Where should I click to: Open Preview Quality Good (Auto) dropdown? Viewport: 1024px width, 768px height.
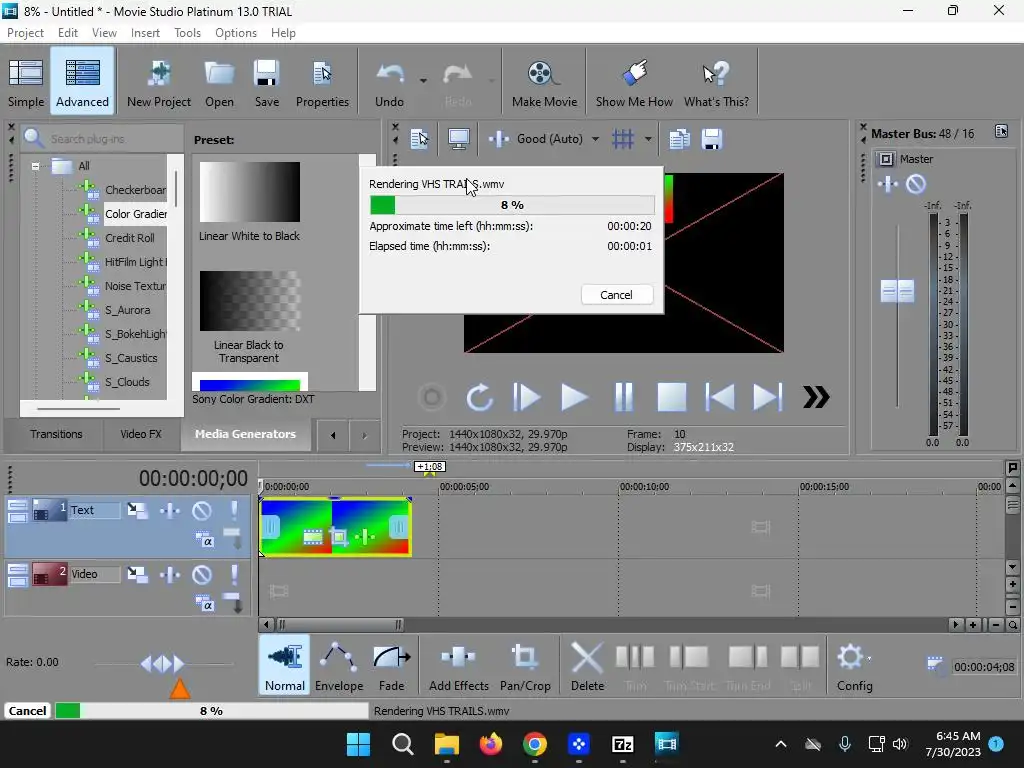594,139
